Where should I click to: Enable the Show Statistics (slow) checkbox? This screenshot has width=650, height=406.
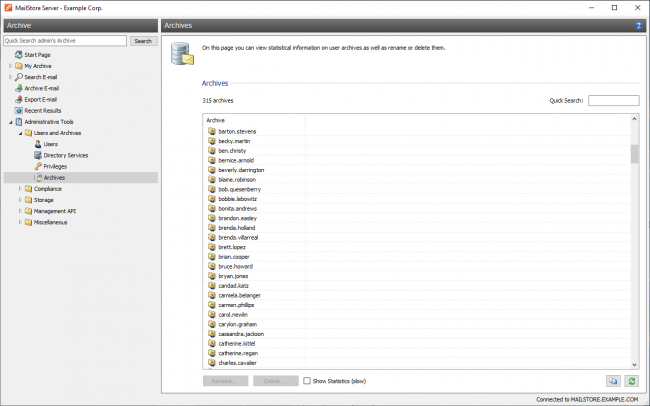307,381
